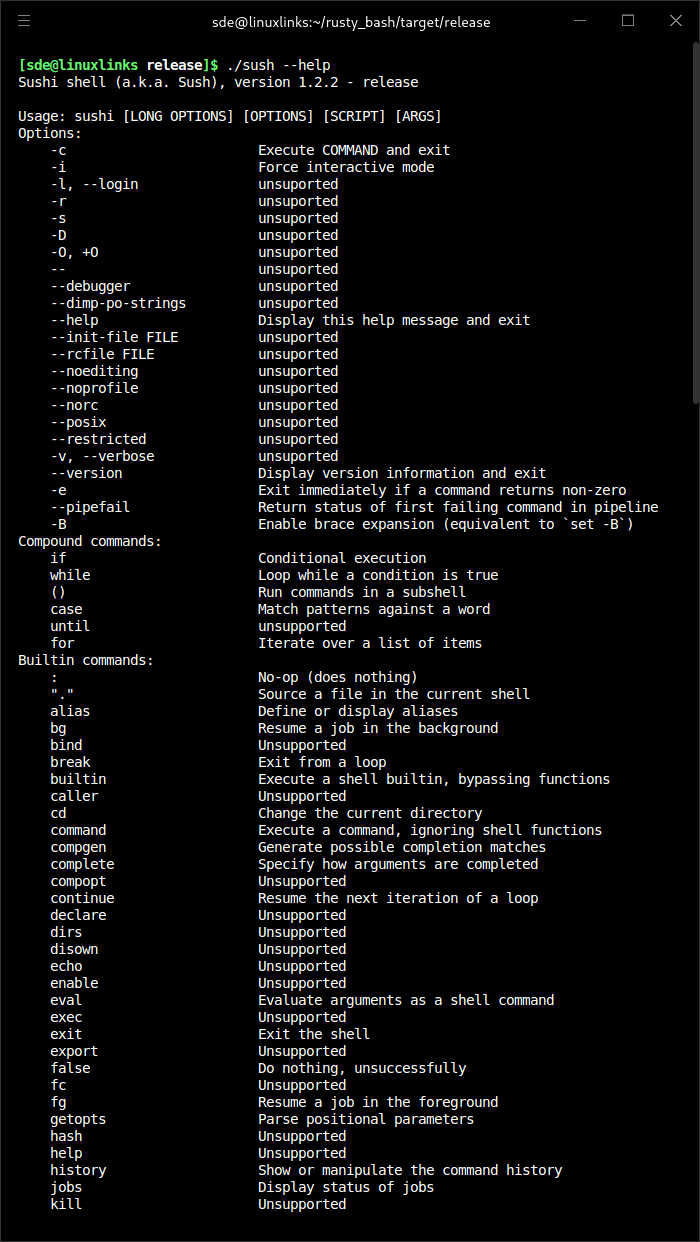Click the echo builtin entry
Viewport: 700px width, 1242px height.
66,965
